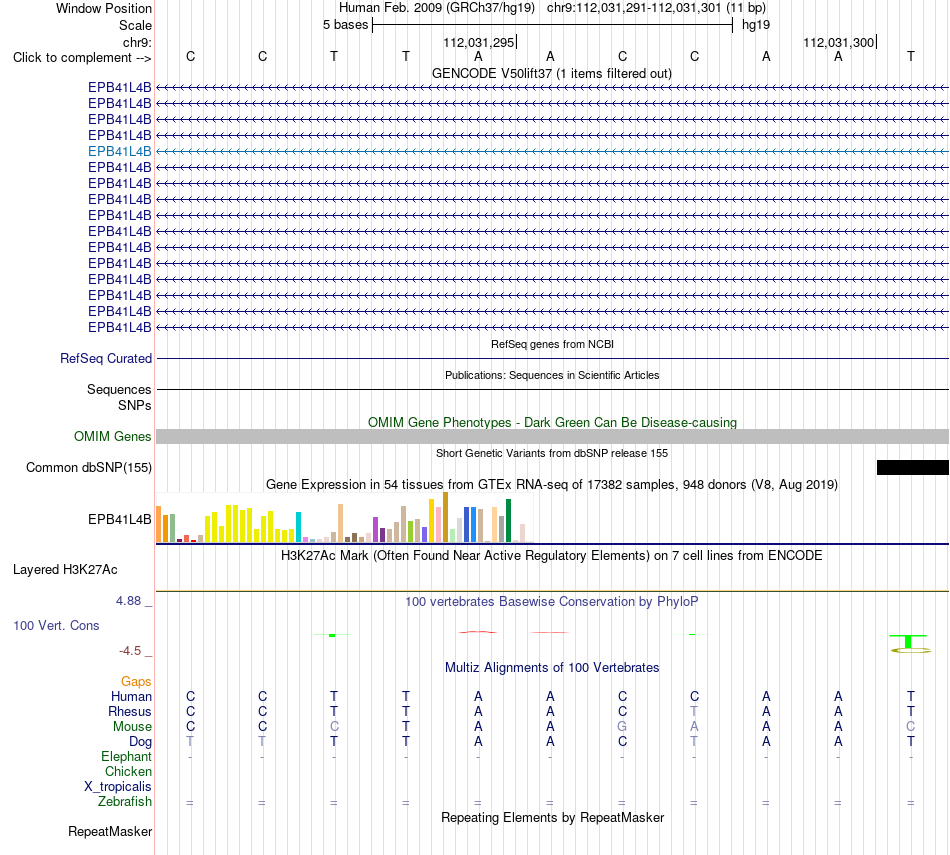Click the Scale label

[135, 25]
